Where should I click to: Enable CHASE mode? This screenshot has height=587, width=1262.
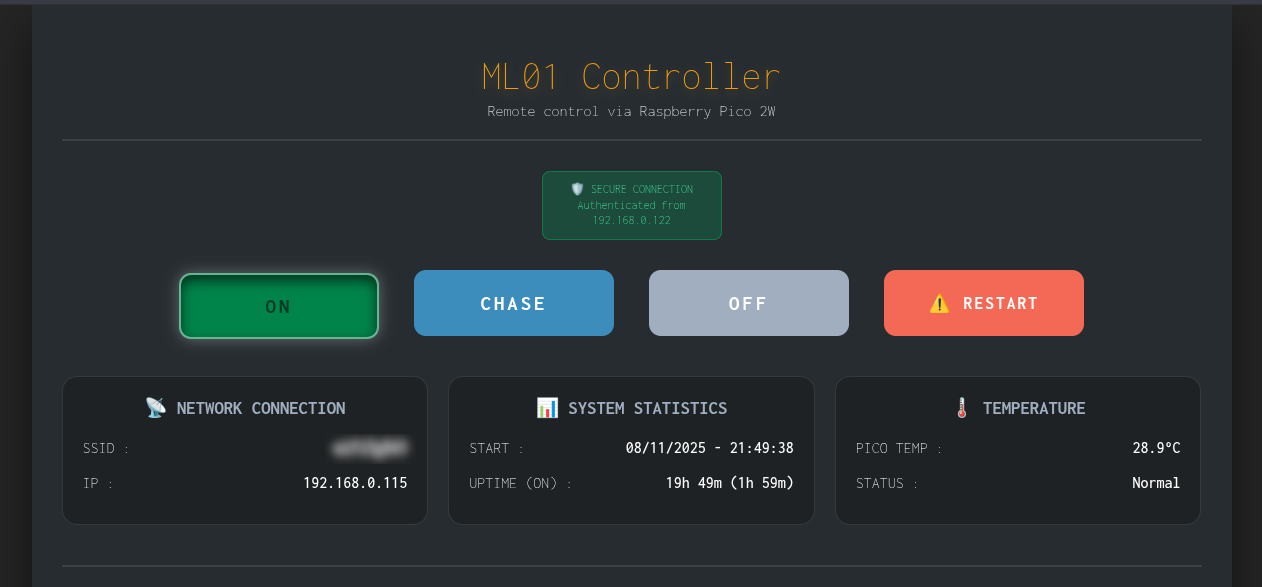(513, 302)
